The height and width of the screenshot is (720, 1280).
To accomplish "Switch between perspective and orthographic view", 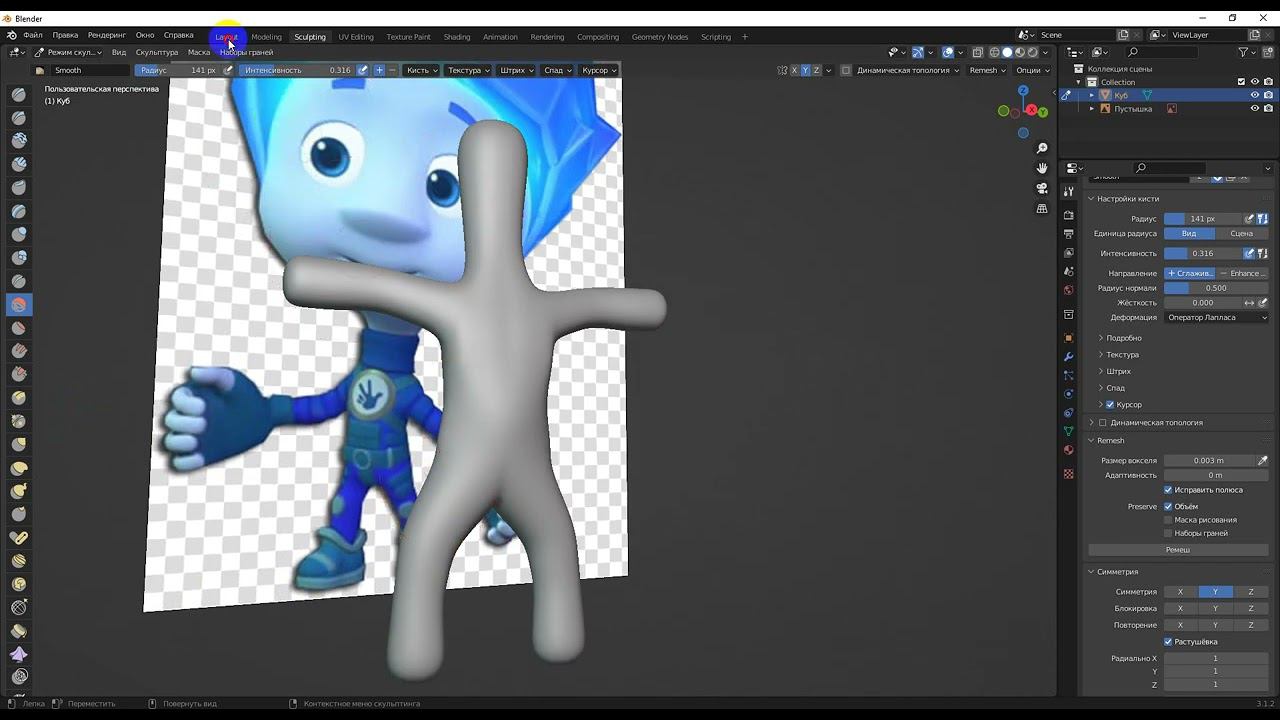I will (x=1042, y=209).
